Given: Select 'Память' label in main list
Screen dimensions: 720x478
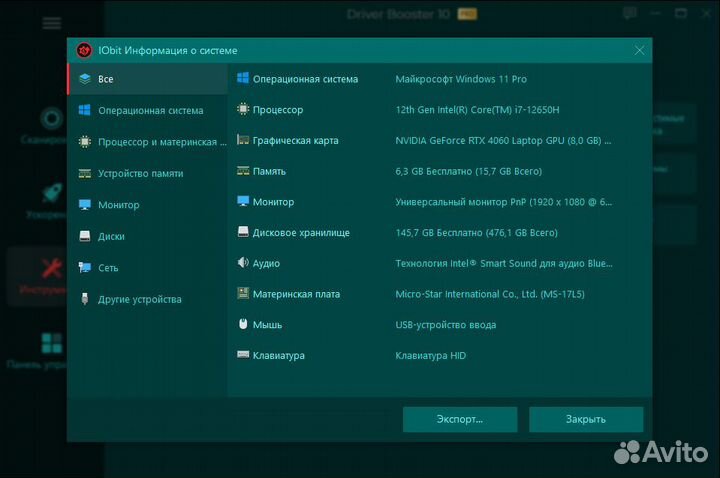Looking at the screenshot, I should click(269, 171).
